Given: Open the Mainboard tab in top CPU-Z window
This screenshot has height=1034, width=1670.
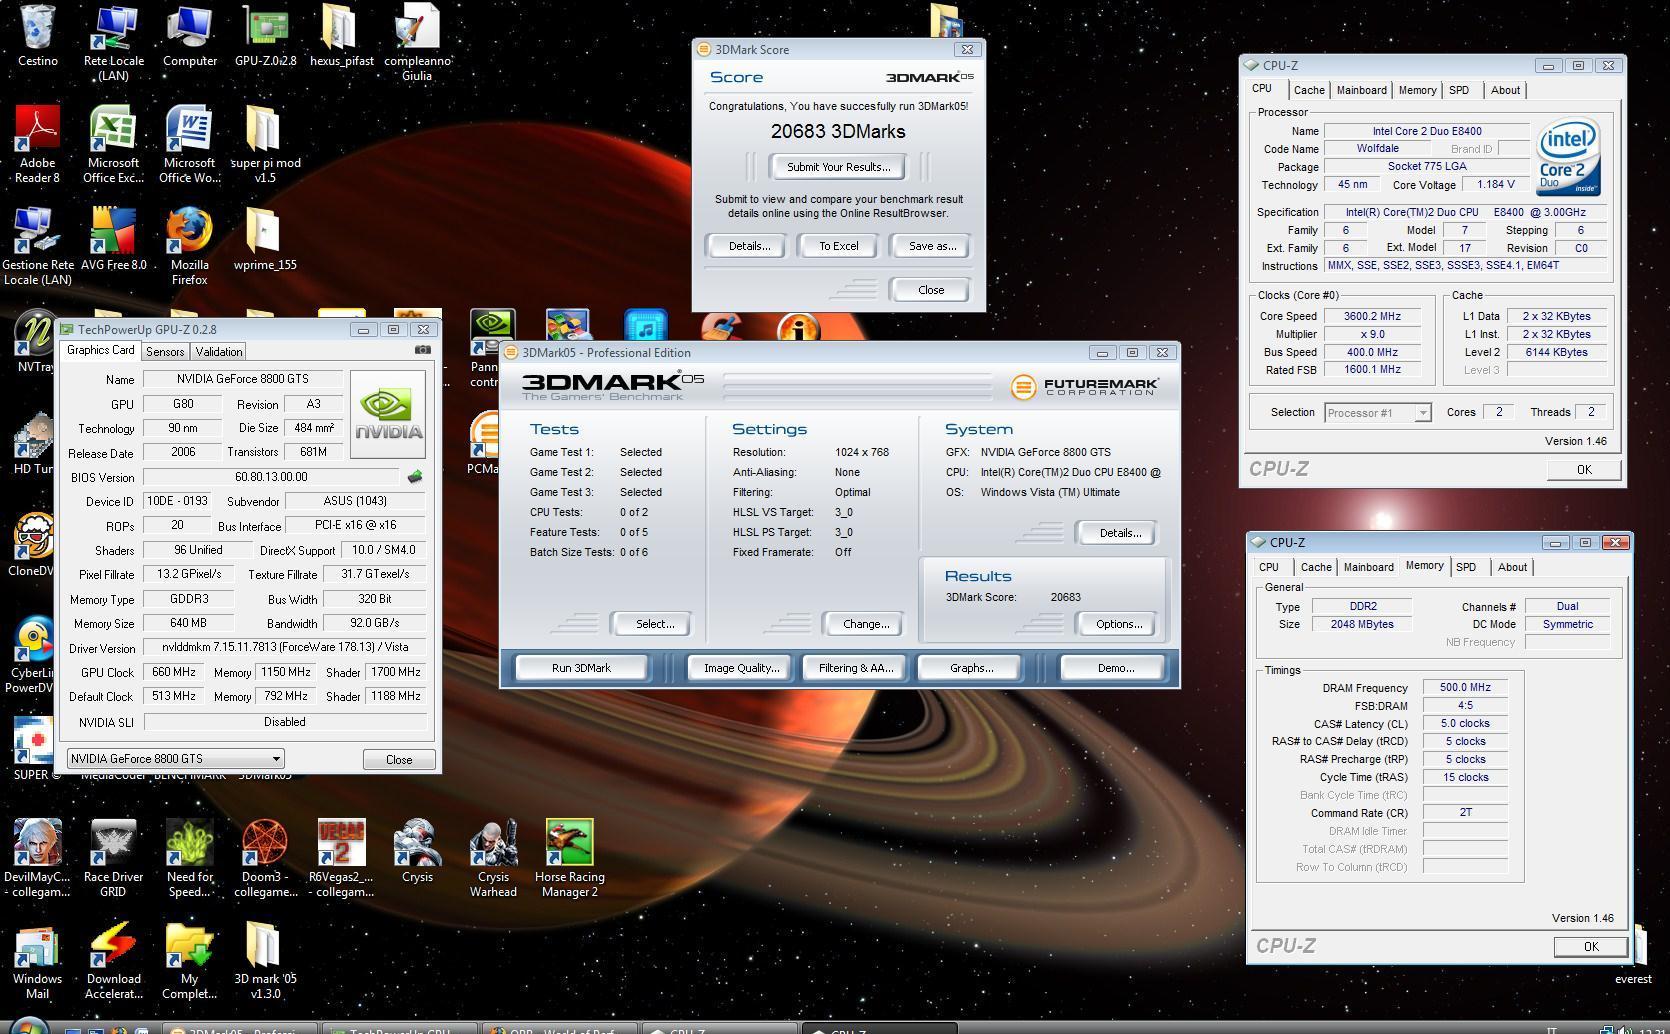Looking at the screenshot, I should click(x=1362, y=90).
